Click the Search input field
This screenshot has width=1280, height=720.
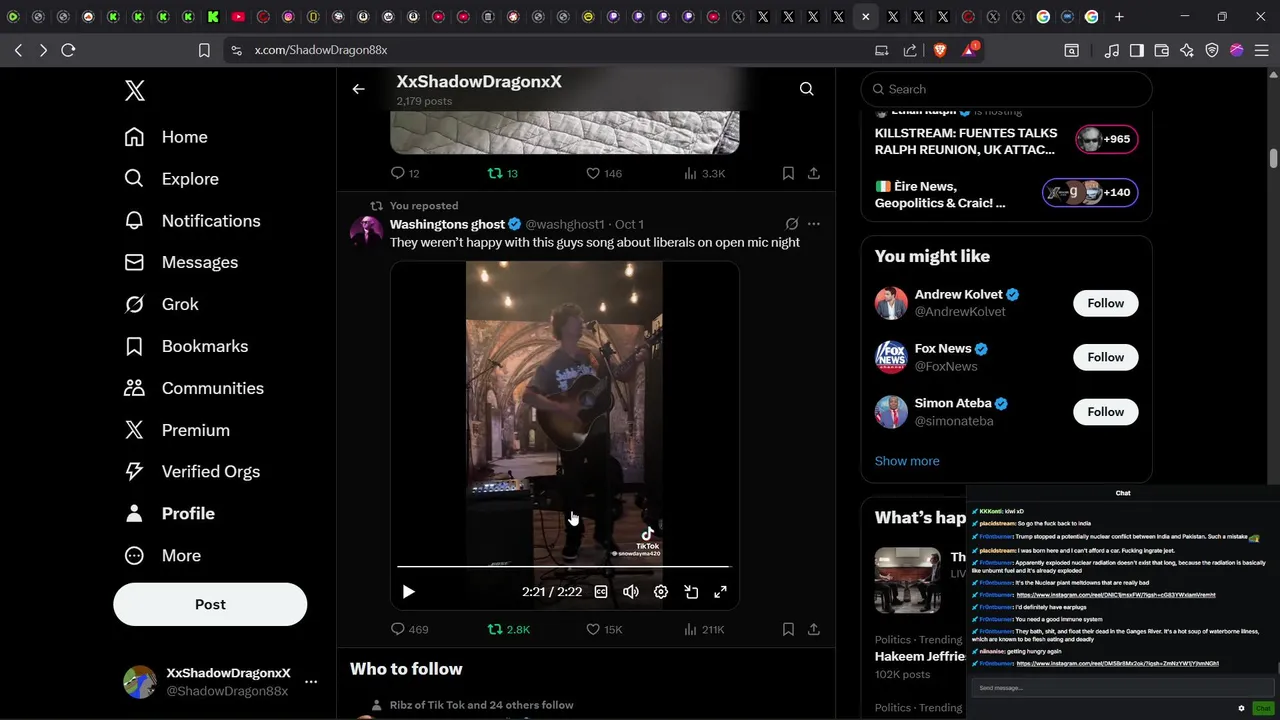click(x=1007, y=89)
